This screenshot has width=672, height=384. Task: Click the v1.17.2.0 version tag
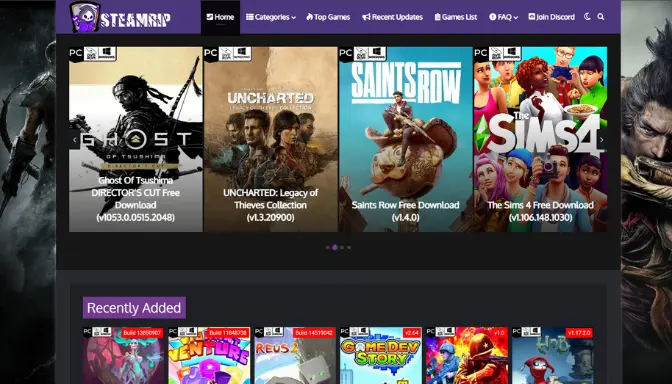579,333
